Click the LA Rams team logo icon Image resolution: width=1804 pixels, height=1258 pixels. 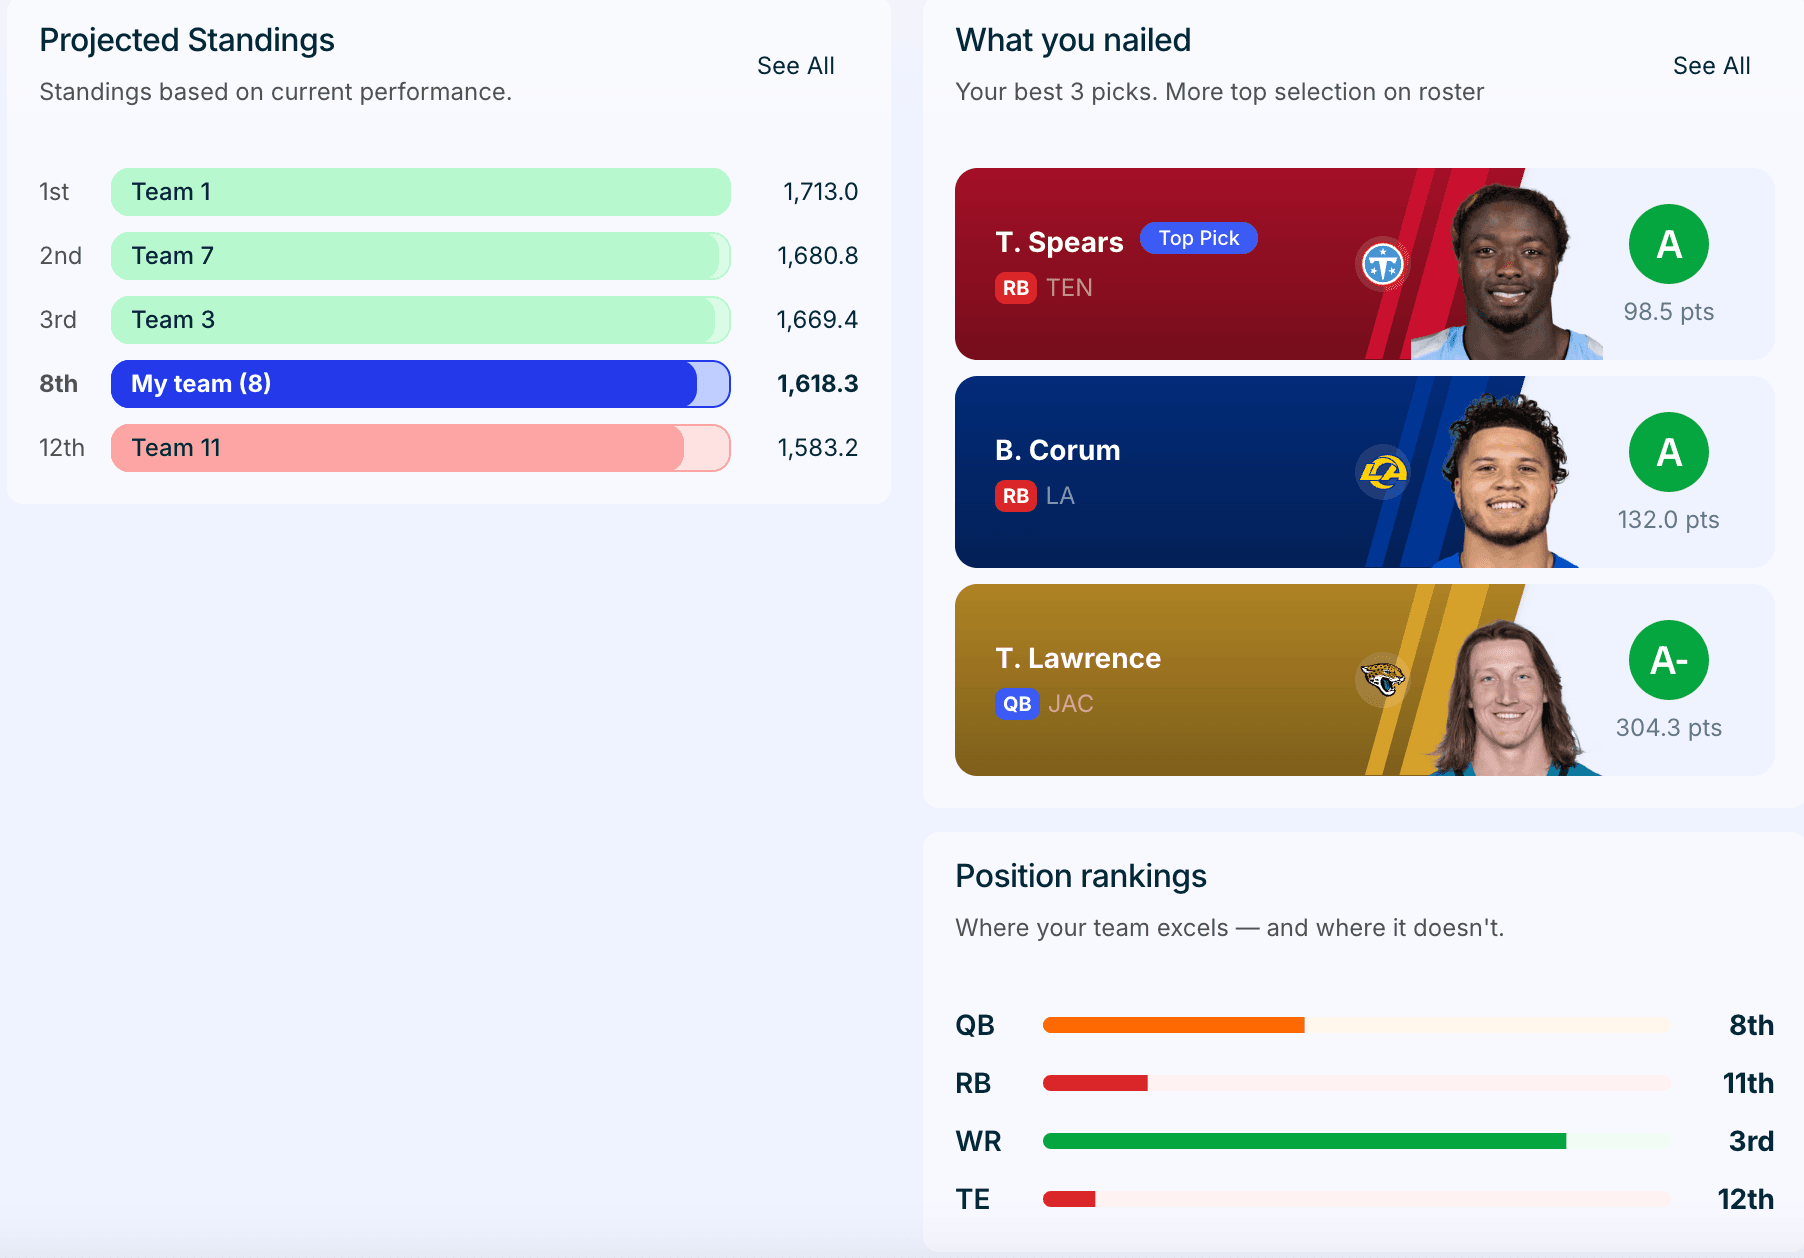(x=1383, y=472)
